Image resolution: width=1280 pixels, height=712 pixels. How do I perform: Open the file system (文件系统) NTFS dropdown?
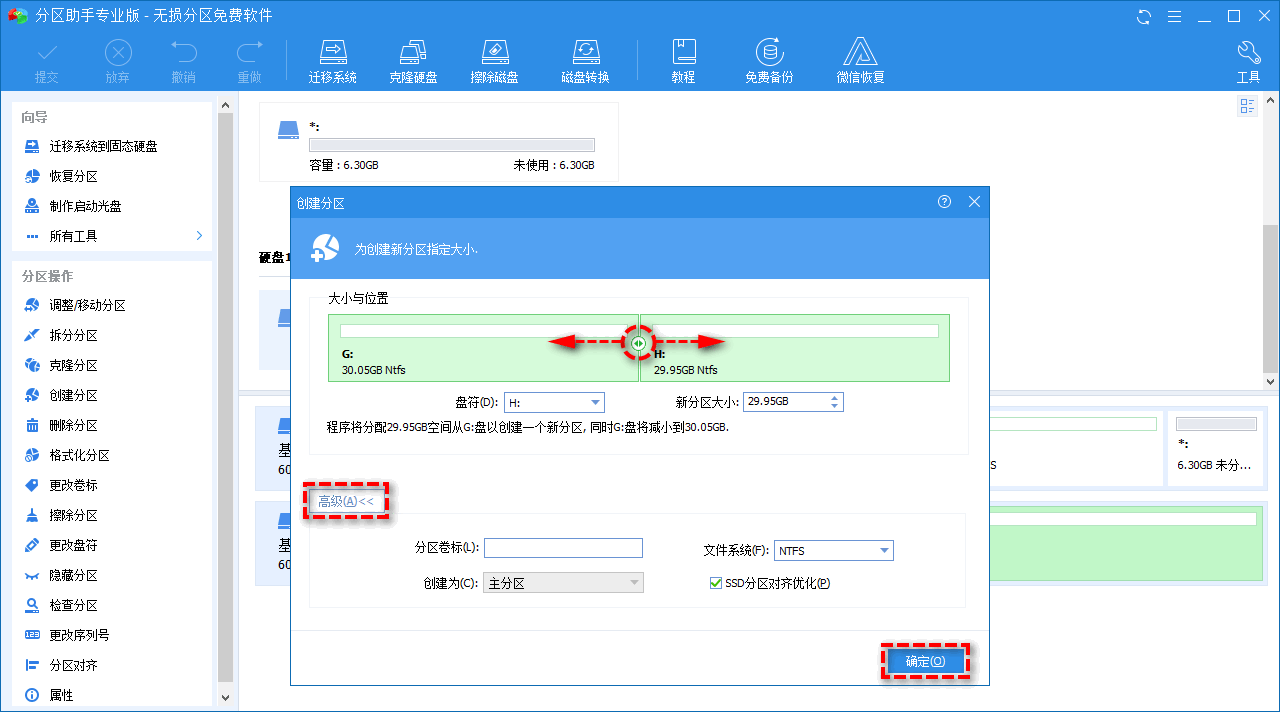point(834,551)
